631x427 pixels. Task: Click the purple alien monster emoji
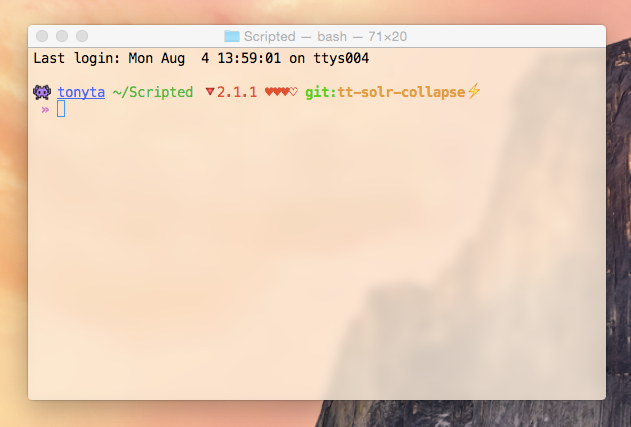[x=42, y=92]
